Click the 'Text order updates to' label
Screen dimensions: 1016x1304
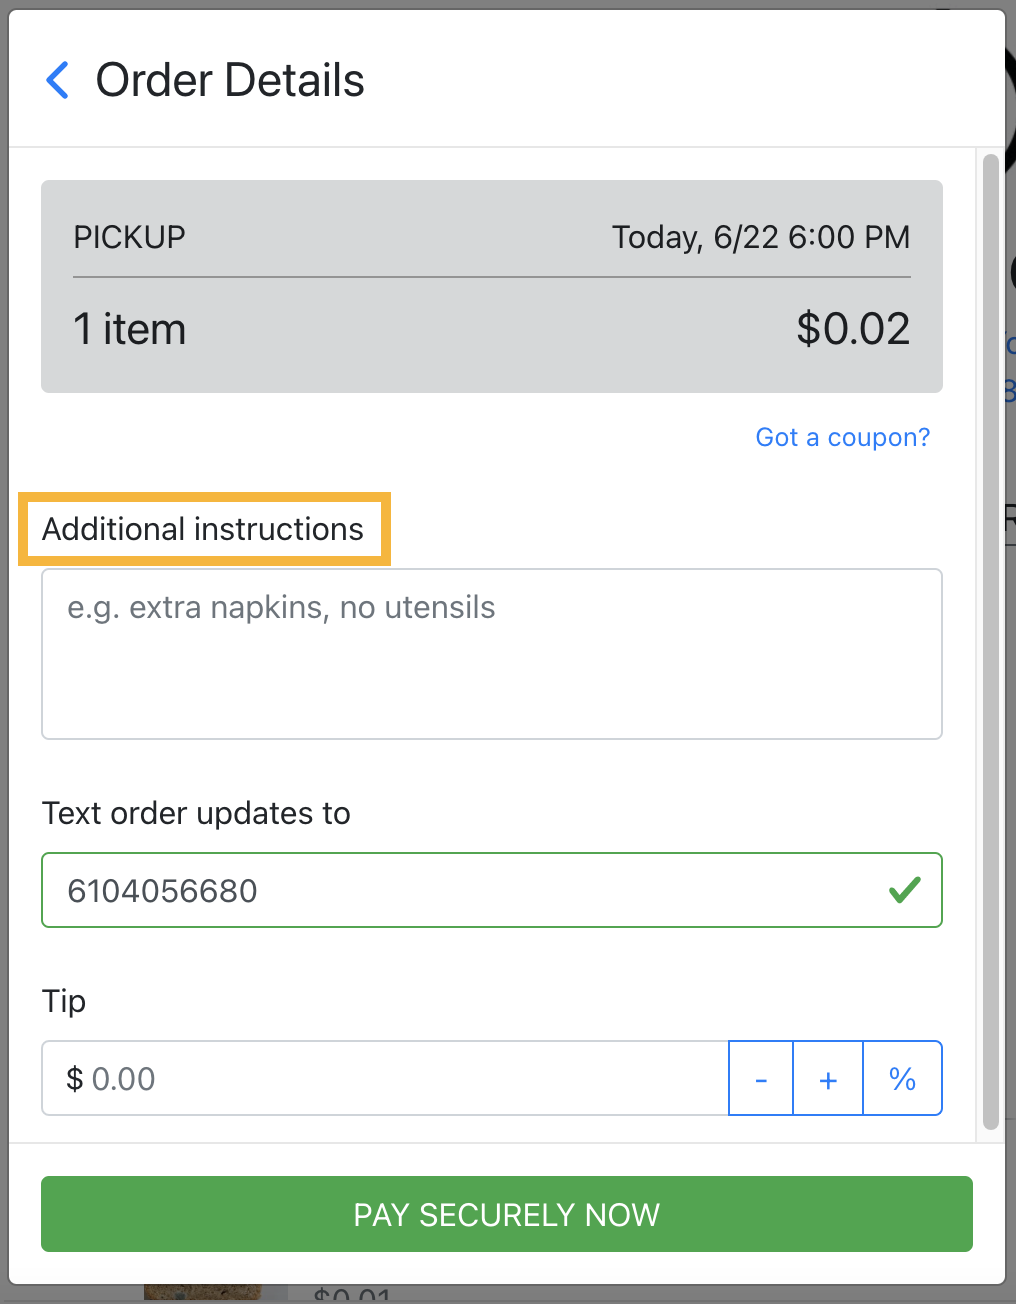coord(196,813)
